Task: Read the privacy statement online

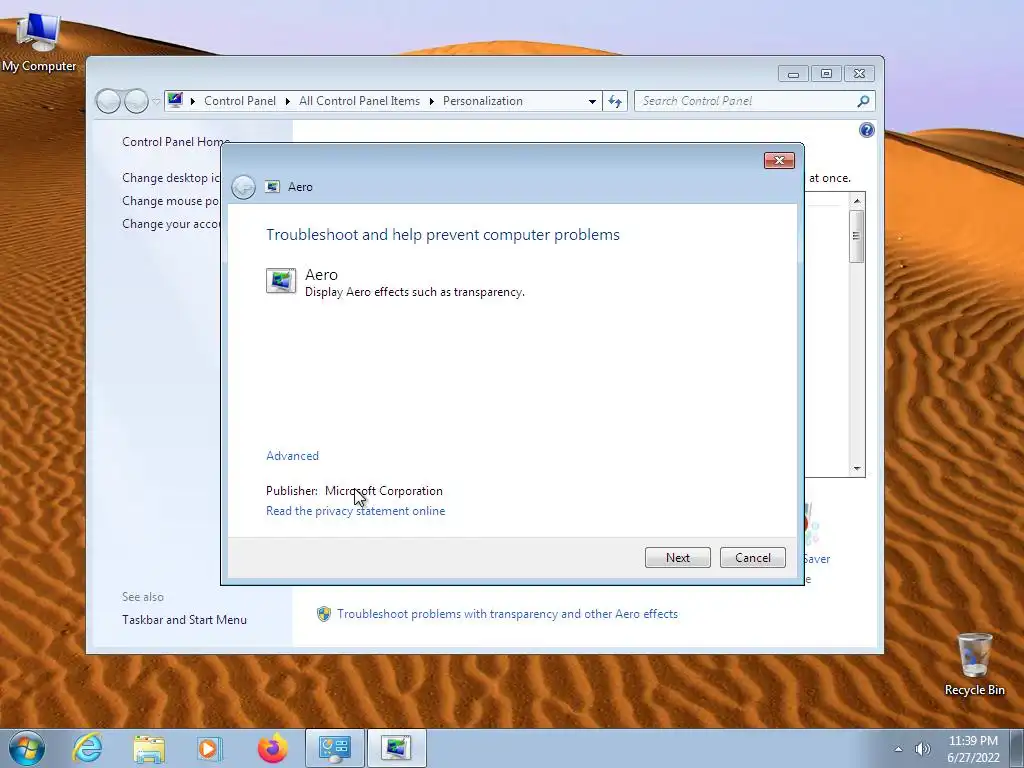Action: click(355, 511)
